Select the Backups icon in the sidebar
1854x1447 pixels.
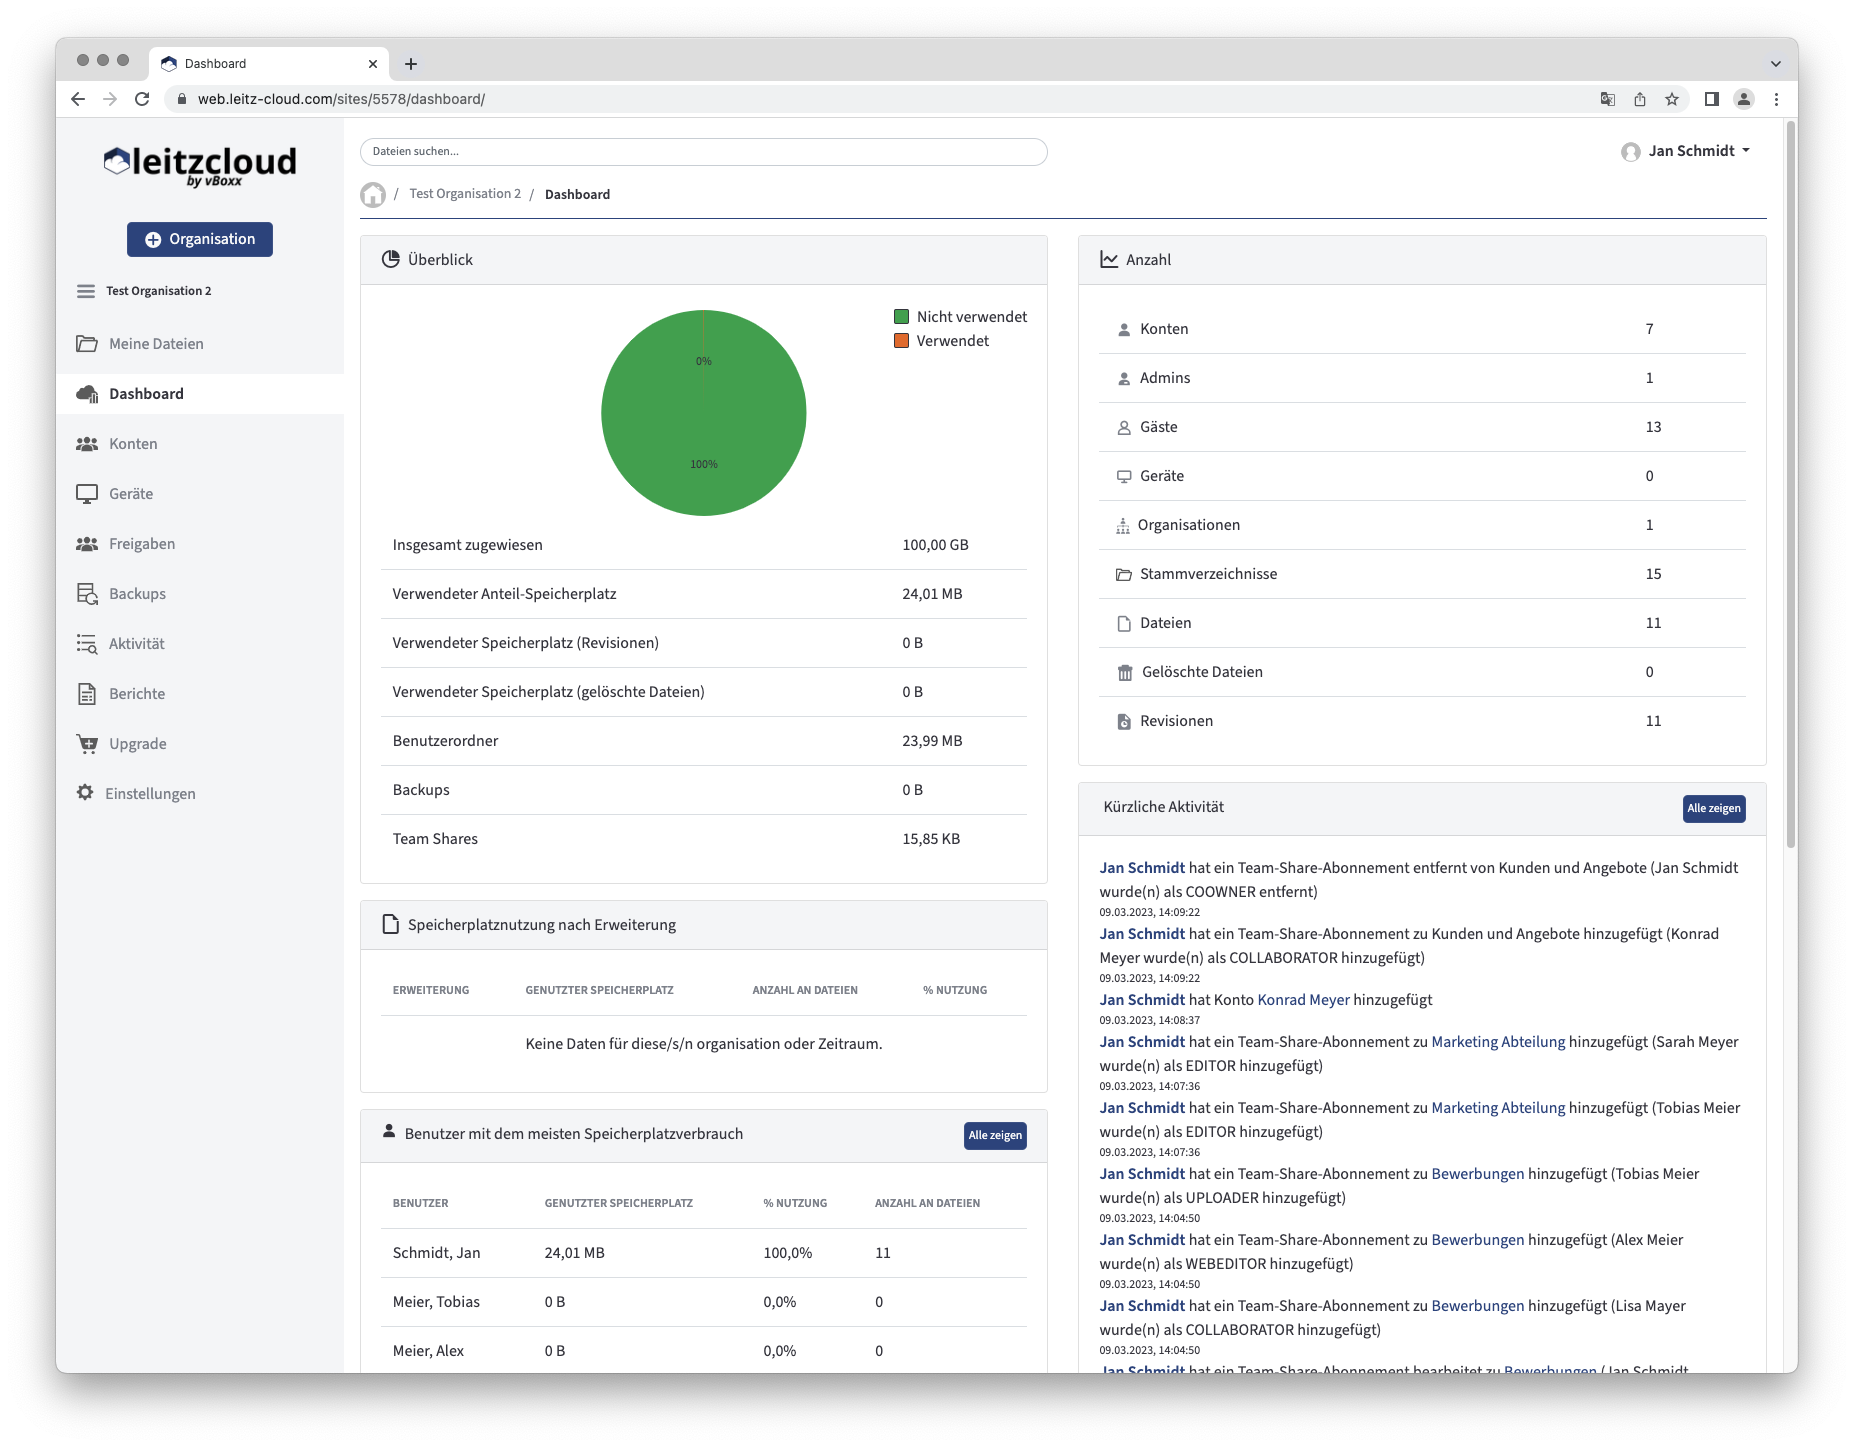click(x=85, y=593)
